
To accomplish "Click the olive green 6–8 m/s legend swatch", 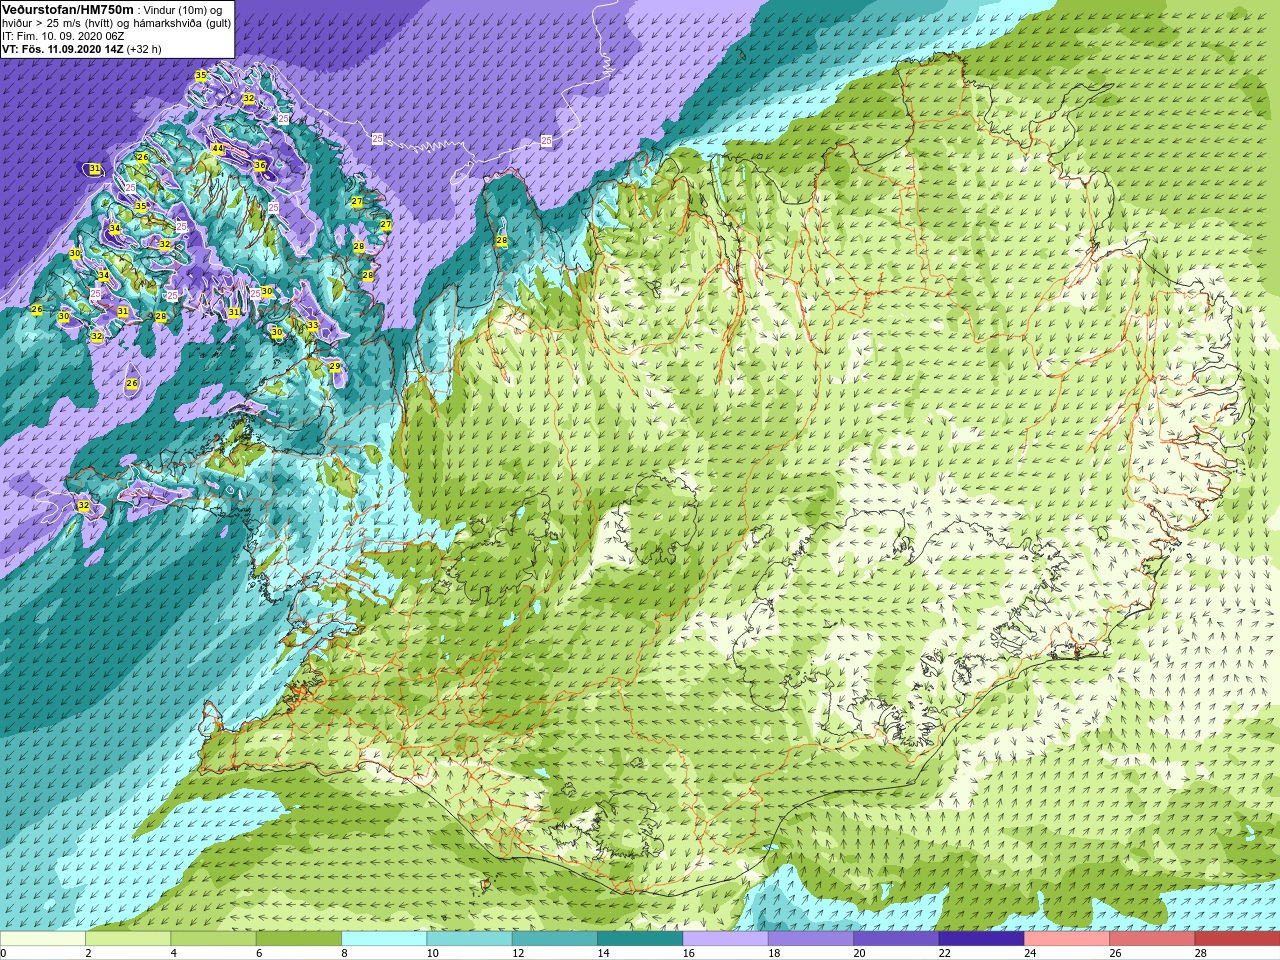I will pos(299,939).
